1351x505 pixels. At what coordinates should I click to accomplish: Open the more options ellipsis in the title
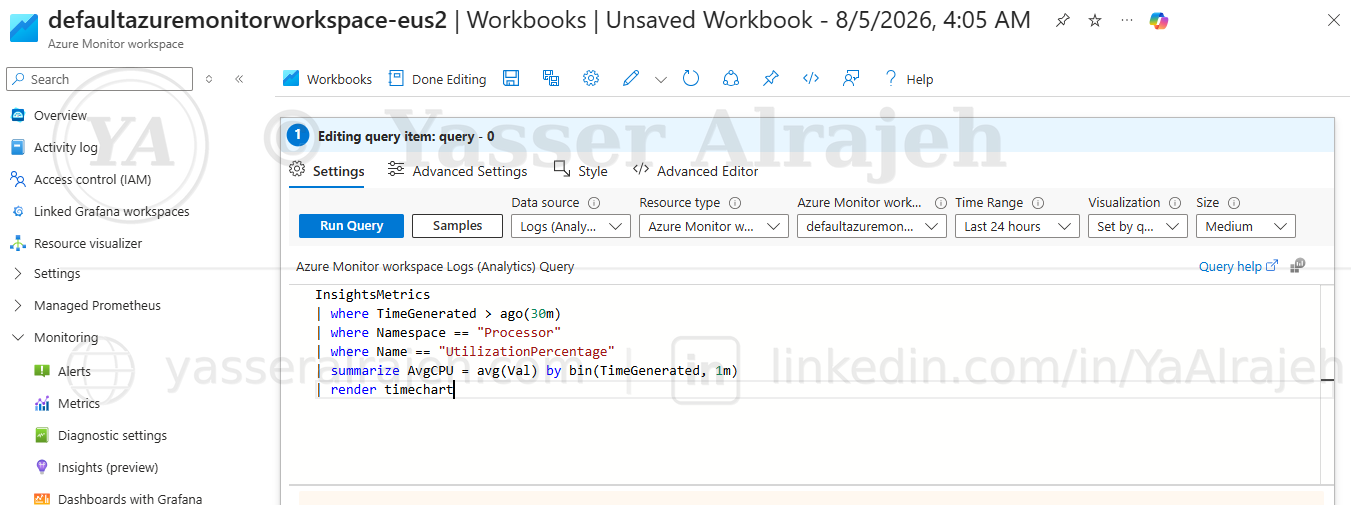pyautogui.click(x=1127, y=21)
